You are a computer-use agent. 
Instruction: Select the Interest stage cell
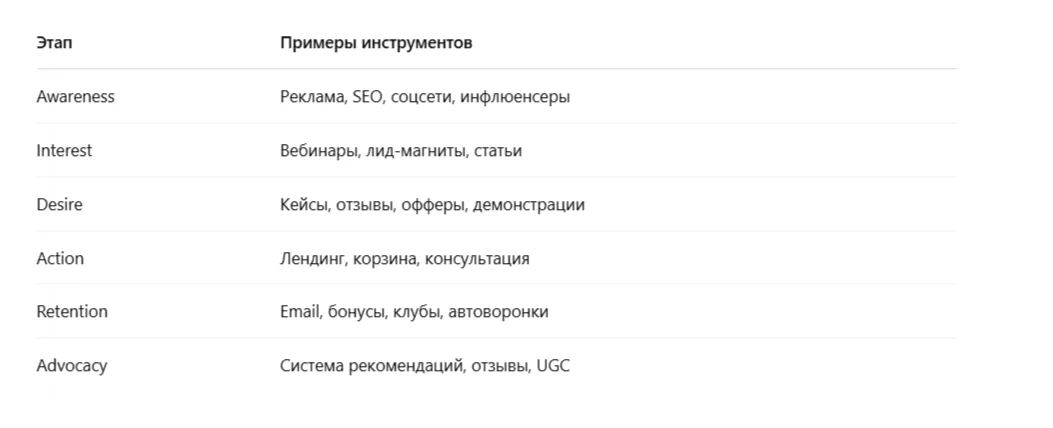[64, 151]
